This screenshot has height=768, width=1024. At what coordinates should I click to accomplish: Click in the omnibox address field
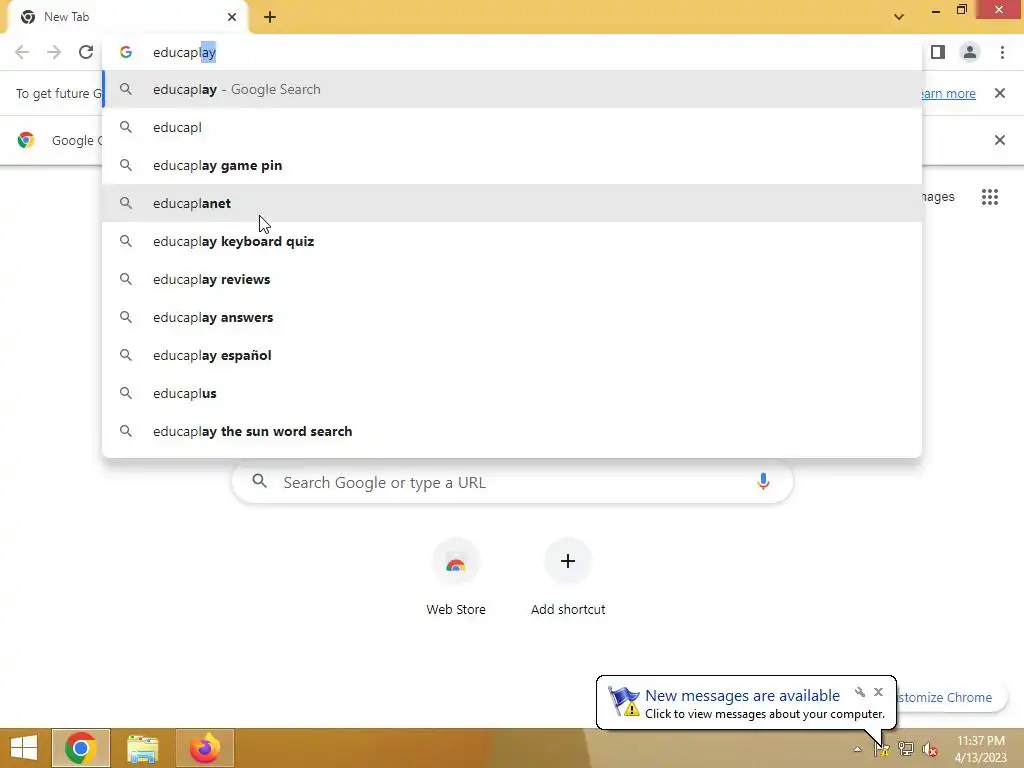[x=512, y=52]
